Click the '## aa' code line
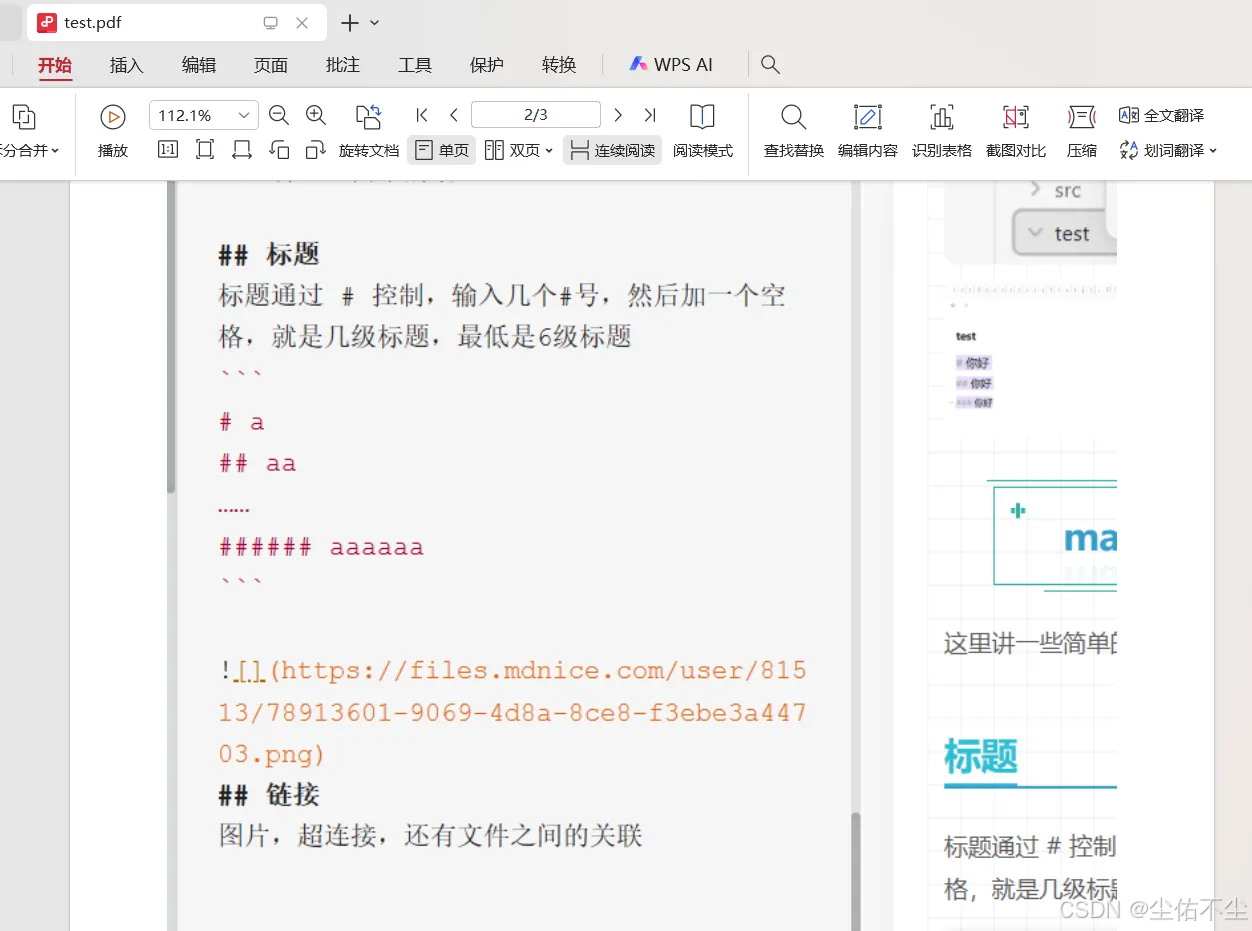This screenshot has width=1252, height=931. [x=258, y=464]
